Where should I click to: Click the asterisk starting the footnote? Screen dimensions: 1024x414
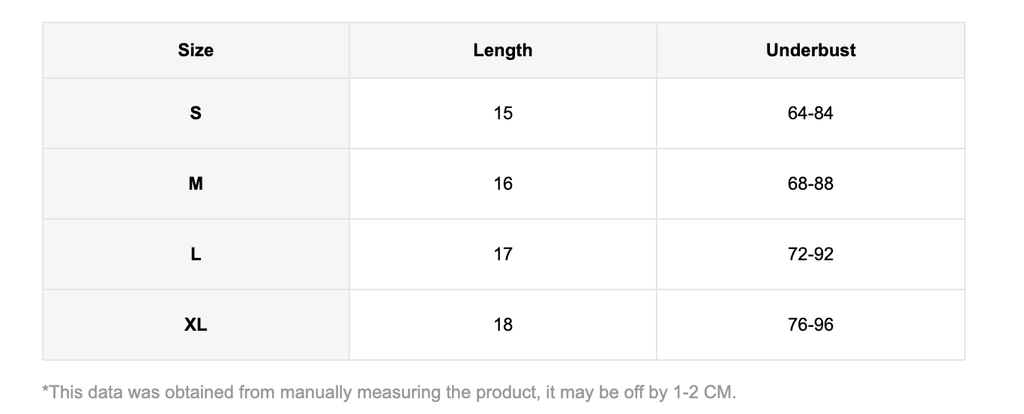(45, 389)
